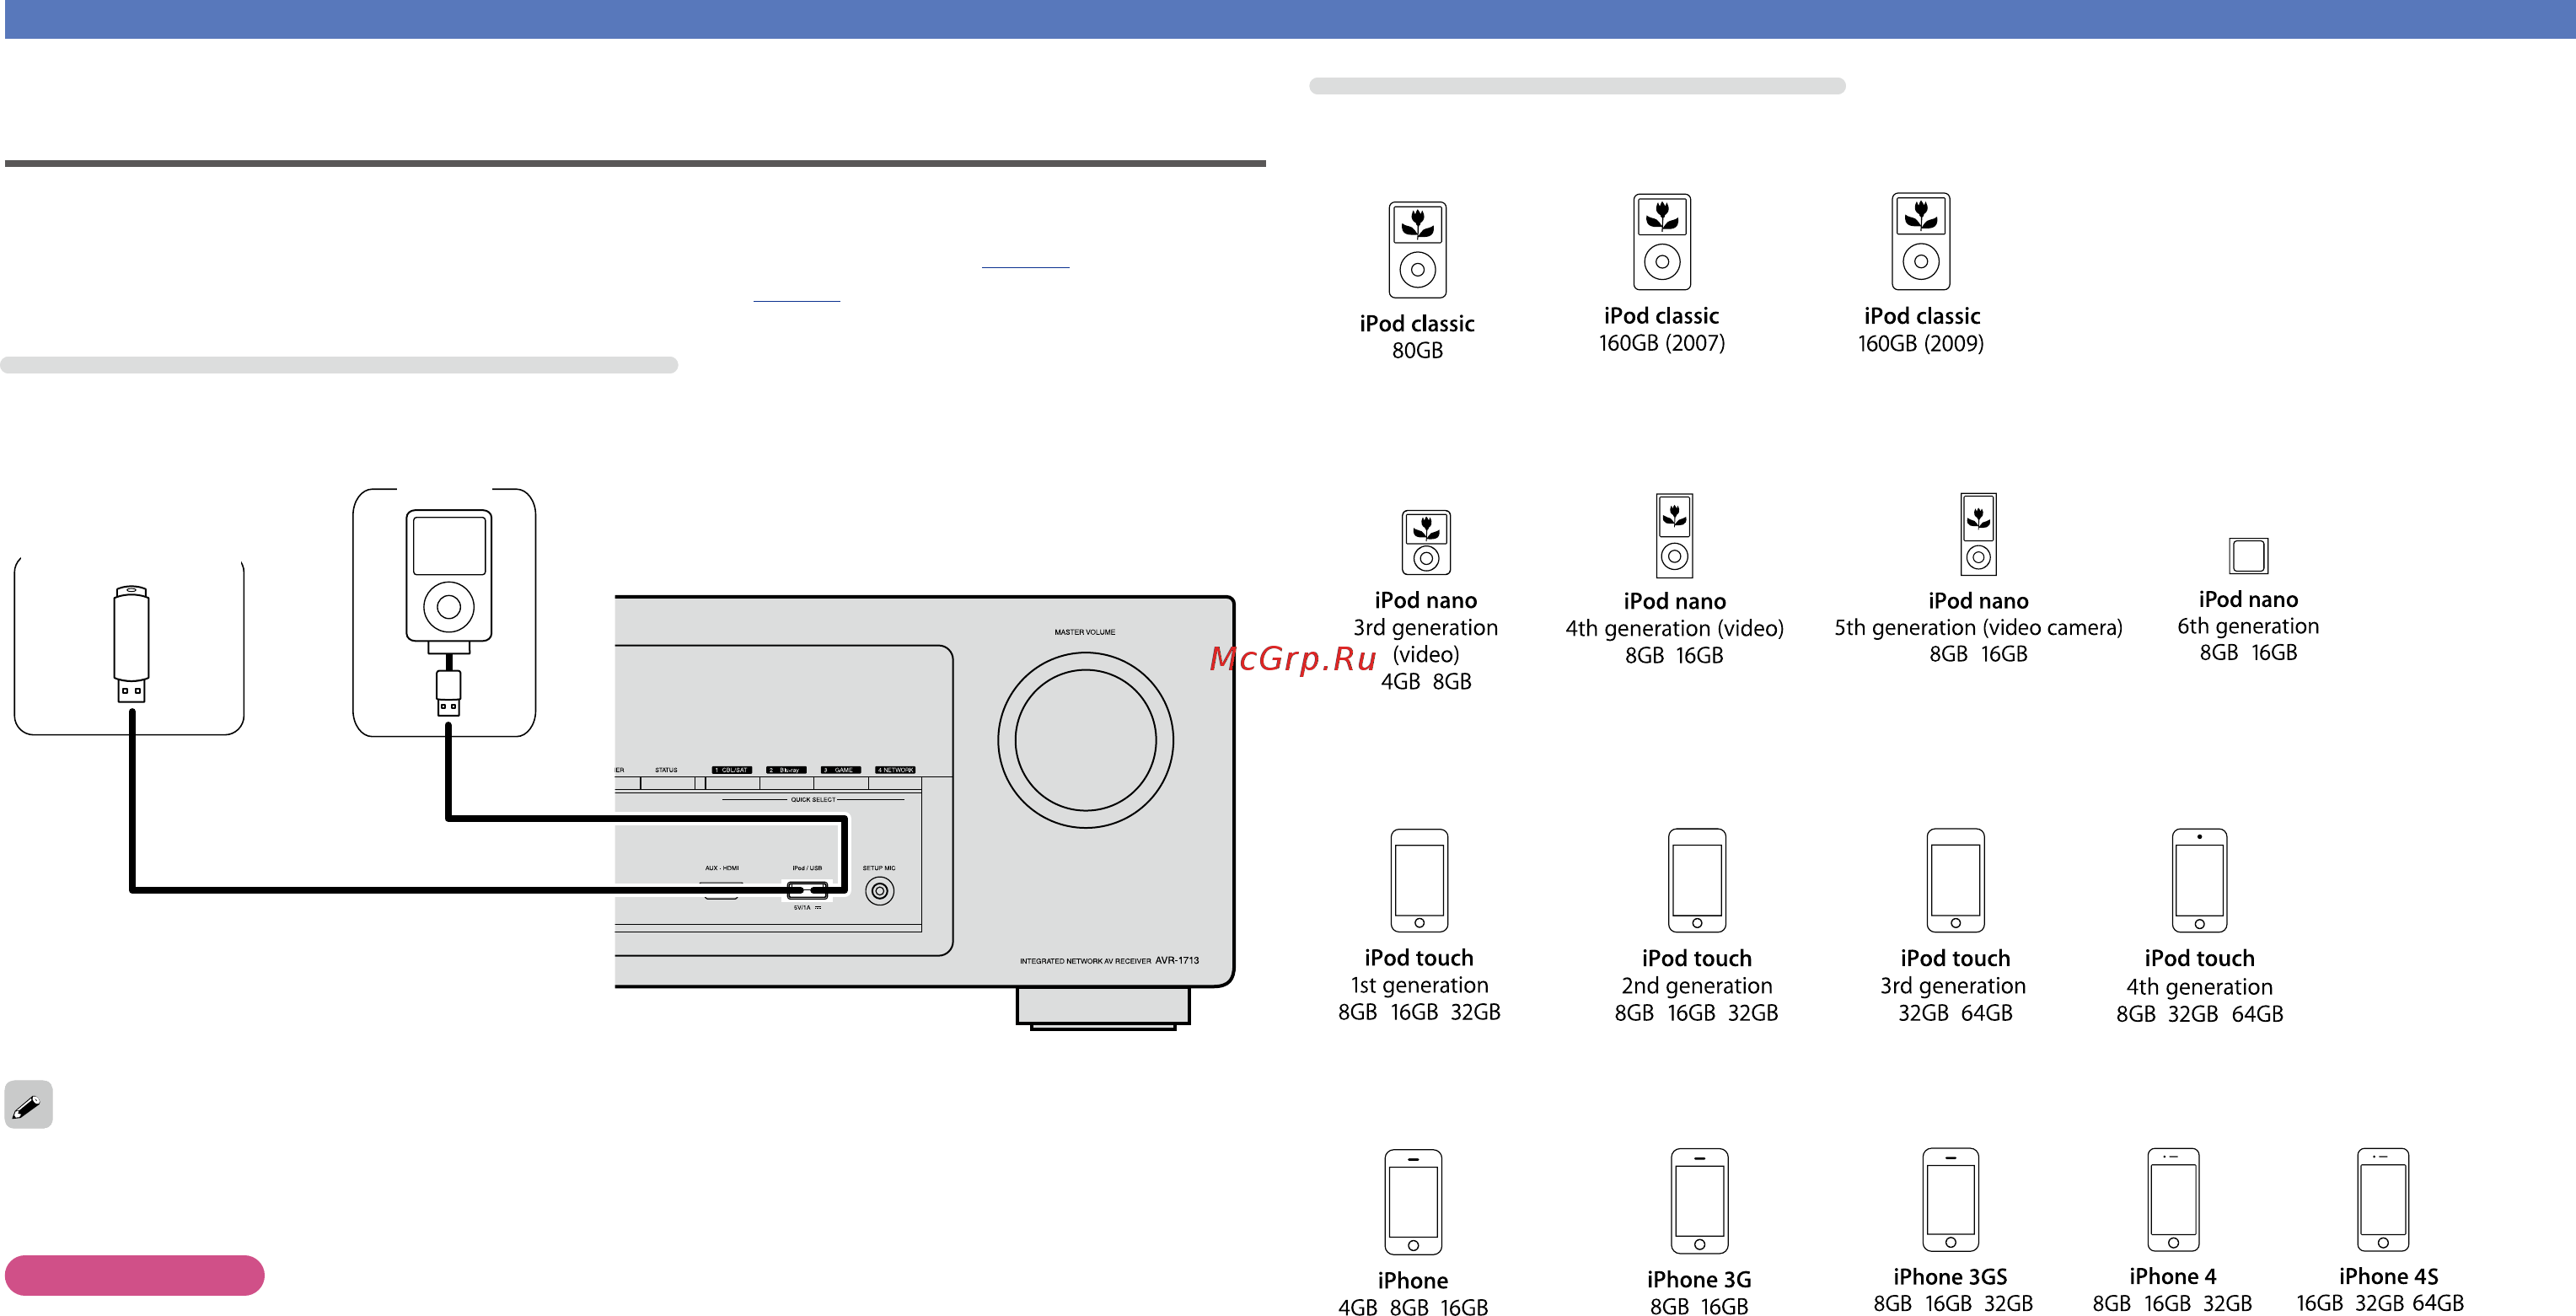Click the pencil note icon
Image resolution: width=2576 pixels, height=1316 pixels.
click(x=28, y=1104)
